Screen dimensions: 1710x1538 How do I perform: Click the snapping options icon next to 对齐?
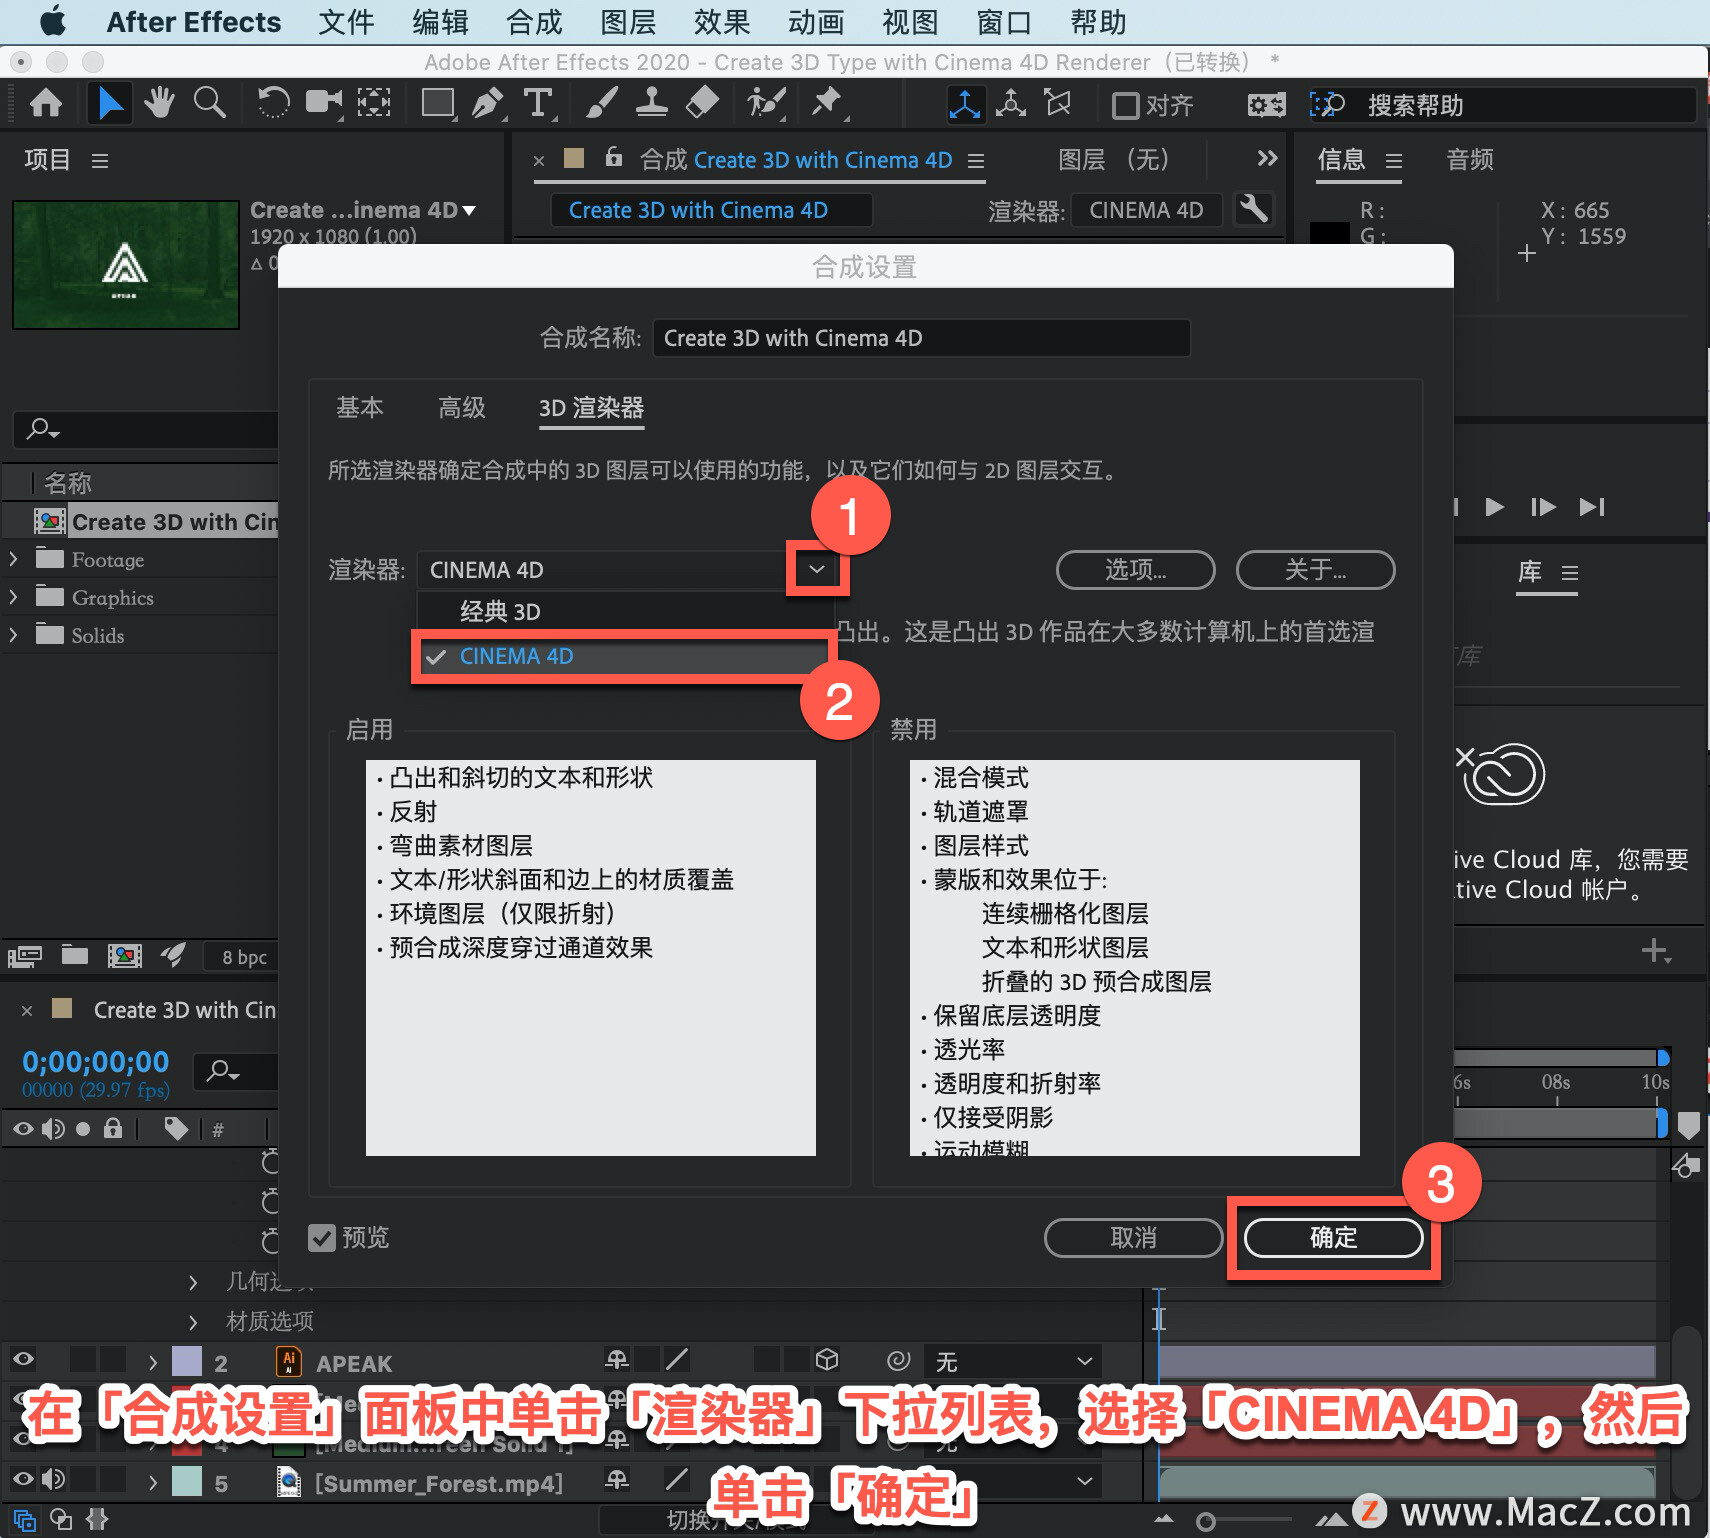coord(1266,105)
